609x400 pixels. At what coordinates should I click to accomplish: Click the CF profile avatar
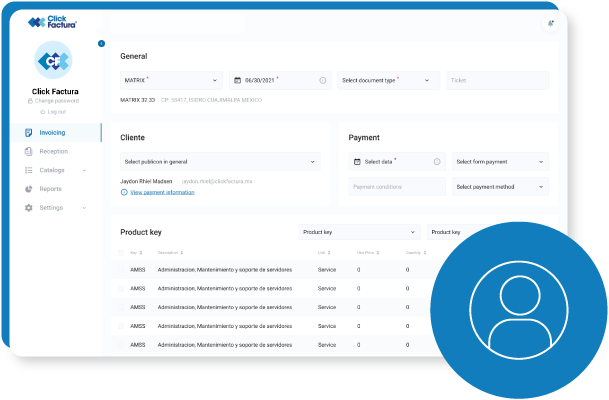(x=53, y=60)
